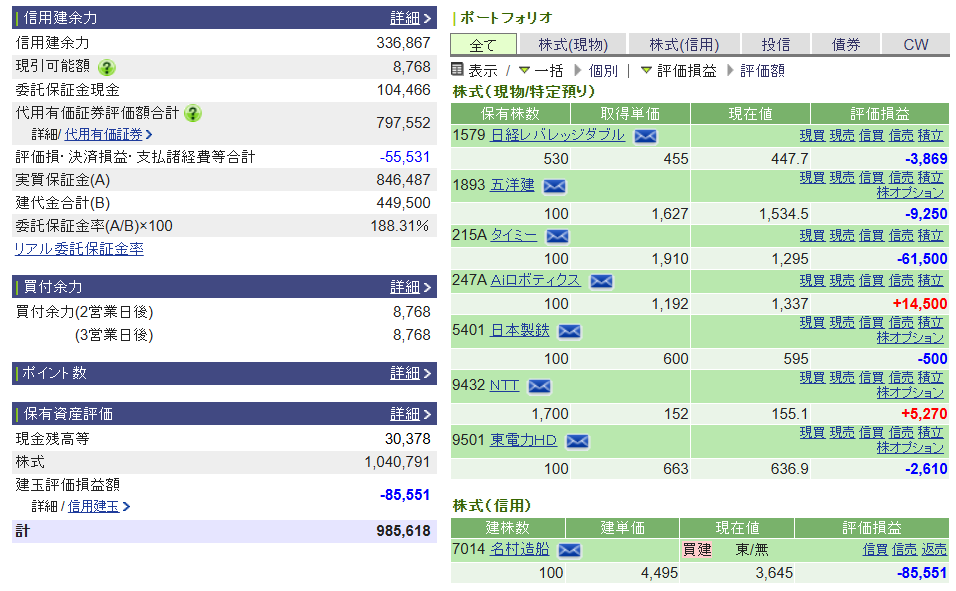The image size is (956, 591).
Task: Click the envelope icon beside NTT
Action: click(539, 386)
